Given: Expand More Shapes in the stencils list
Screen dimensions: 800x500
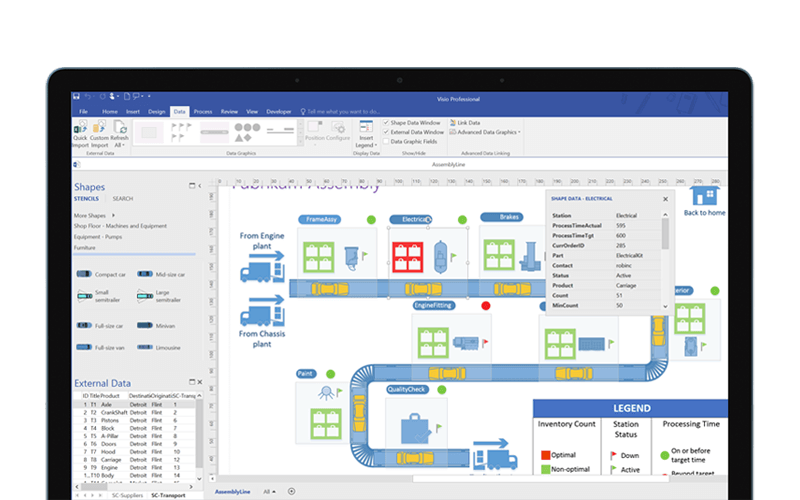Looking at the screenshot, I should click(91, 215).
